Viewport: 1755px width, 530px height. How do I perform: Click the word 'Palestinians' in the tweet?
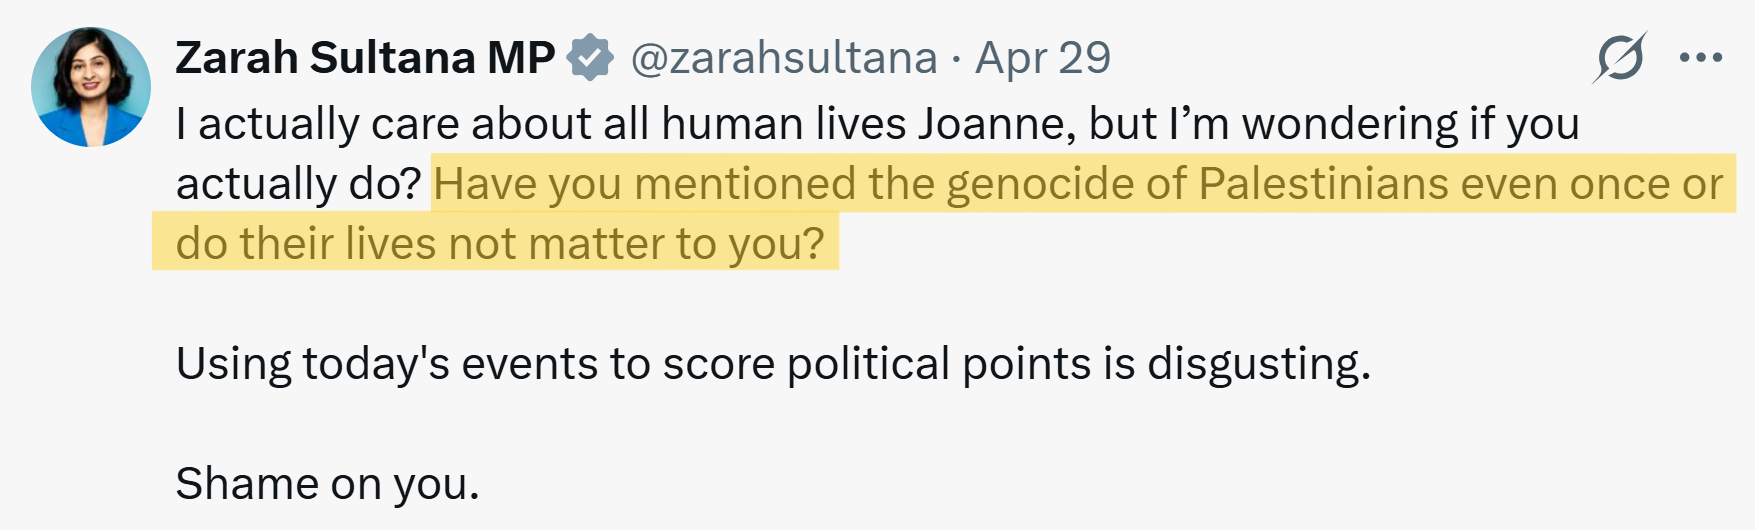click(1323, 184)
